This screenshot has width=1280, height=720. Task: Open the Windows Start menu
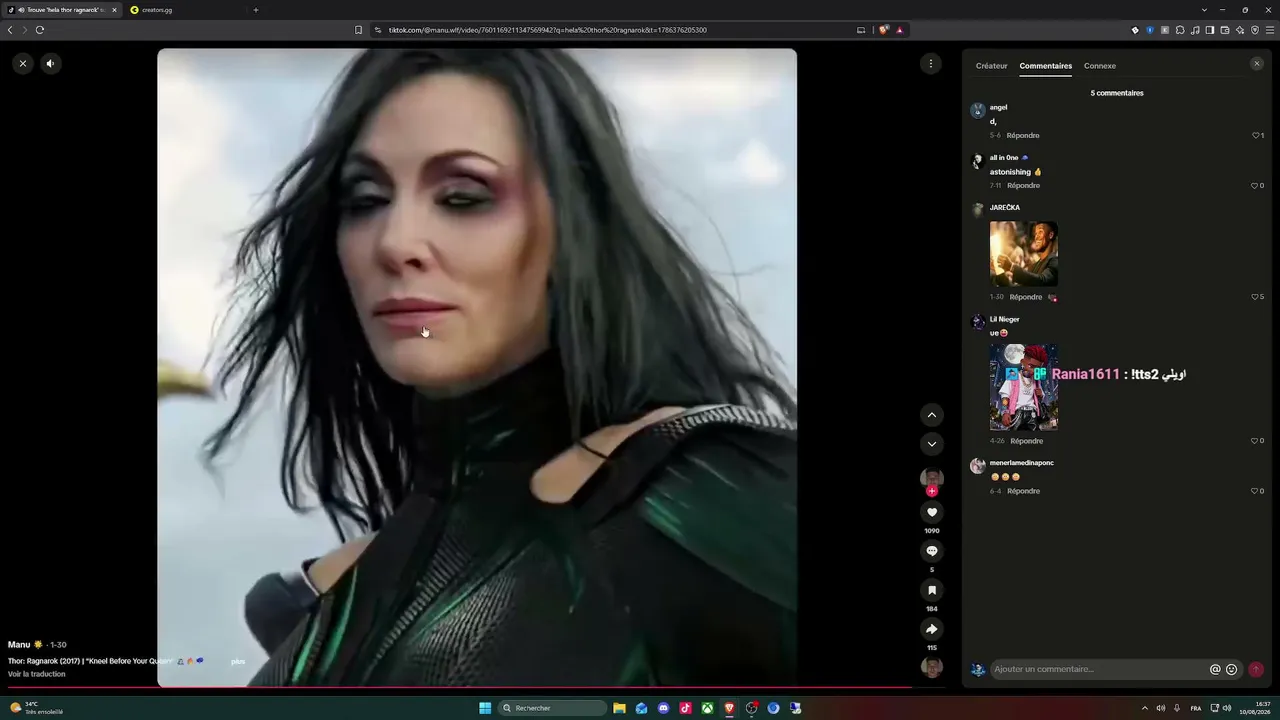[485, 708]
